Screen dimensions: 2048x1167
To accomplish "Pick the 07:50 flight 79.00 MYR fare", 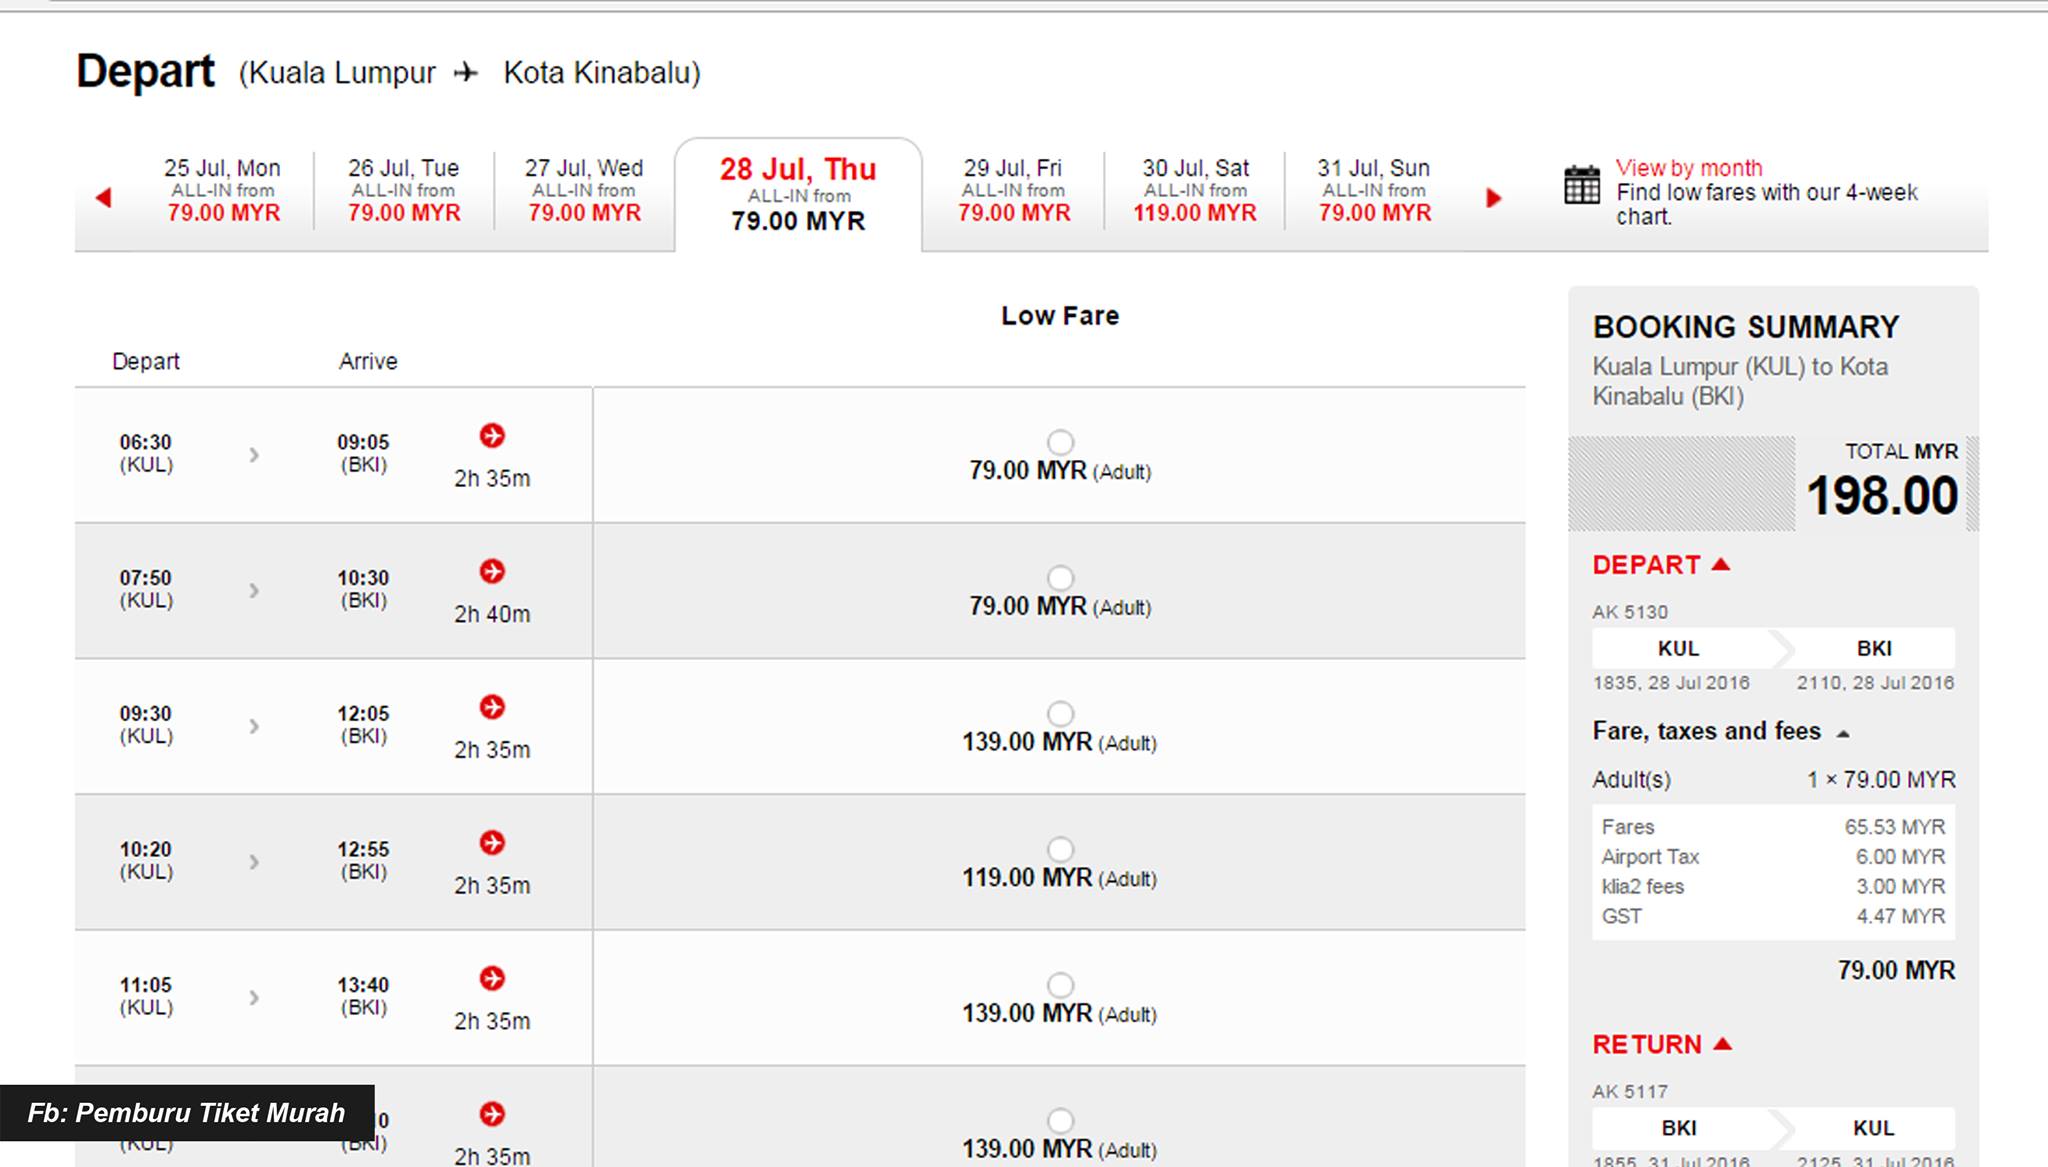I will click(x=1060, y=578).
